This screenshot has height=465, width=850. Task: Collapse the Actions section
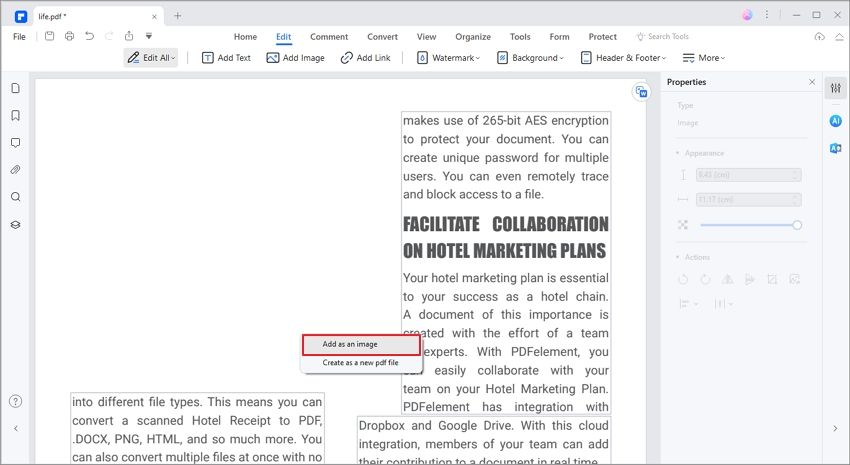pyautogui.click(x=693, y=257)
